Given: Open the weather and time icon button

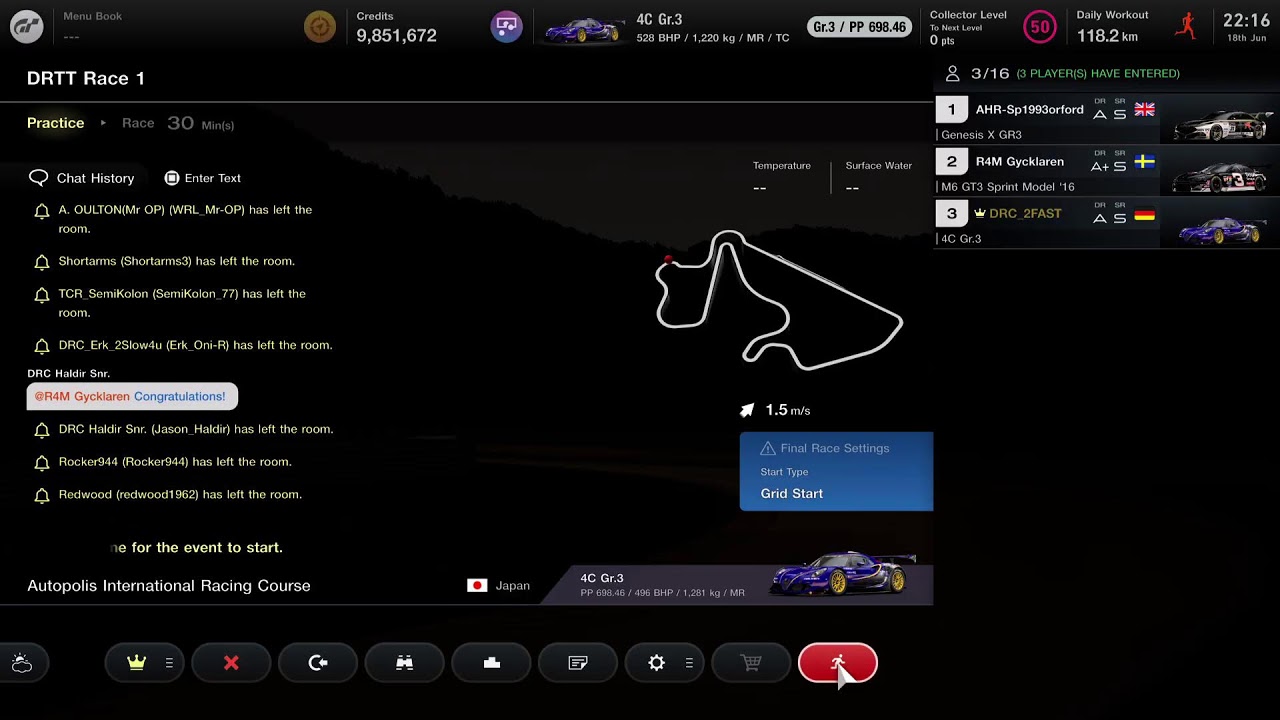Looking at the screenshot, I should click(22, 663).
